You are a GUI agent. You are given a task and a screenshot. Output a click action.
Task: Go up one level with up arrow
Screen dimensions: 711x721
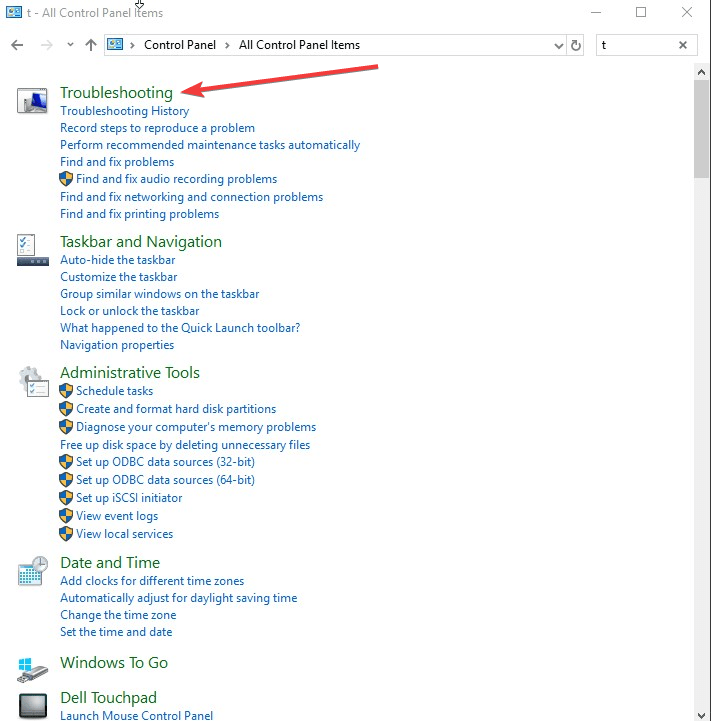pyautogui.click(x=91, y=45)
